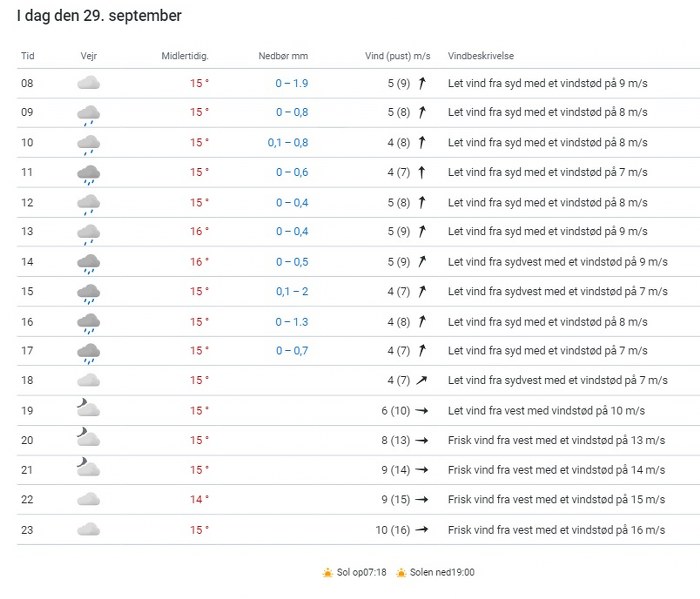Image resolution: width=700 pixels, height=599 pixels.
Task: Select the Vindbeskrivelse column header
Action: [481, 56]
